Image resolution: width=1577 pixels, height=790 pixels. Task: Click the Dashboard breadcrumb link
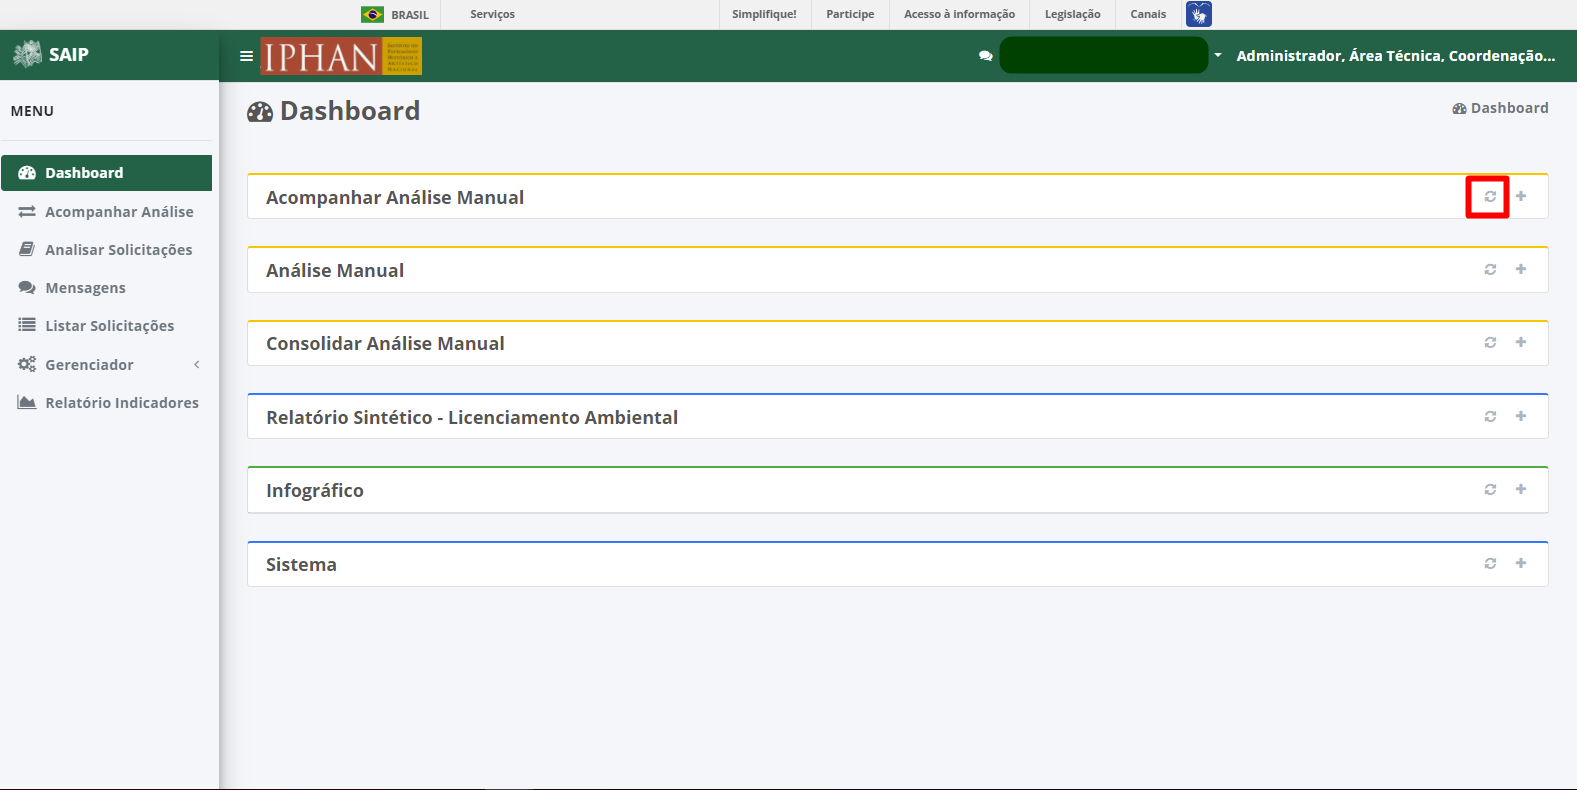coord(1509,108)
